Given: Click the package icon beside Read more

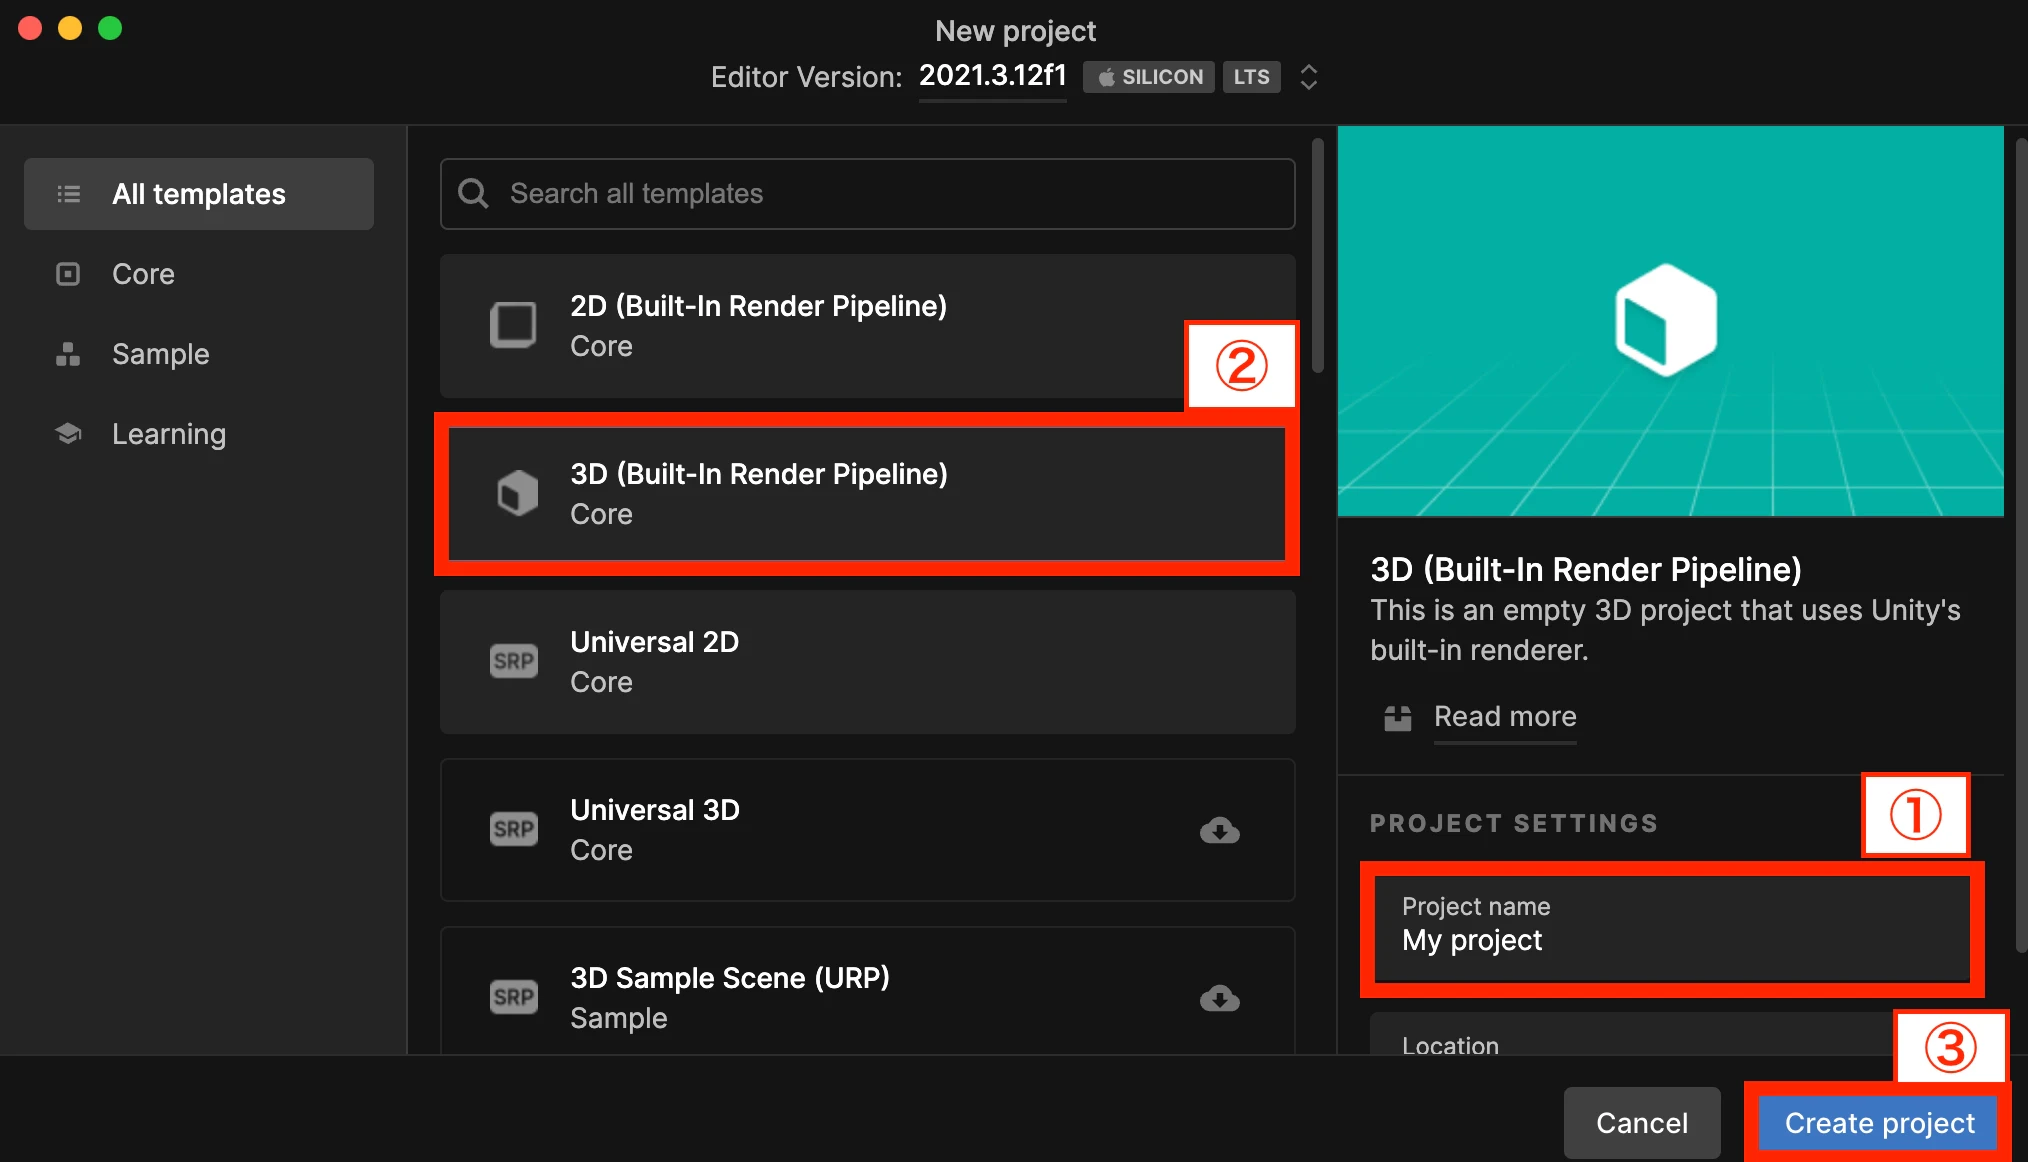Looking at the screenshot, I should pyautogui.click(x=1397, y=717).
